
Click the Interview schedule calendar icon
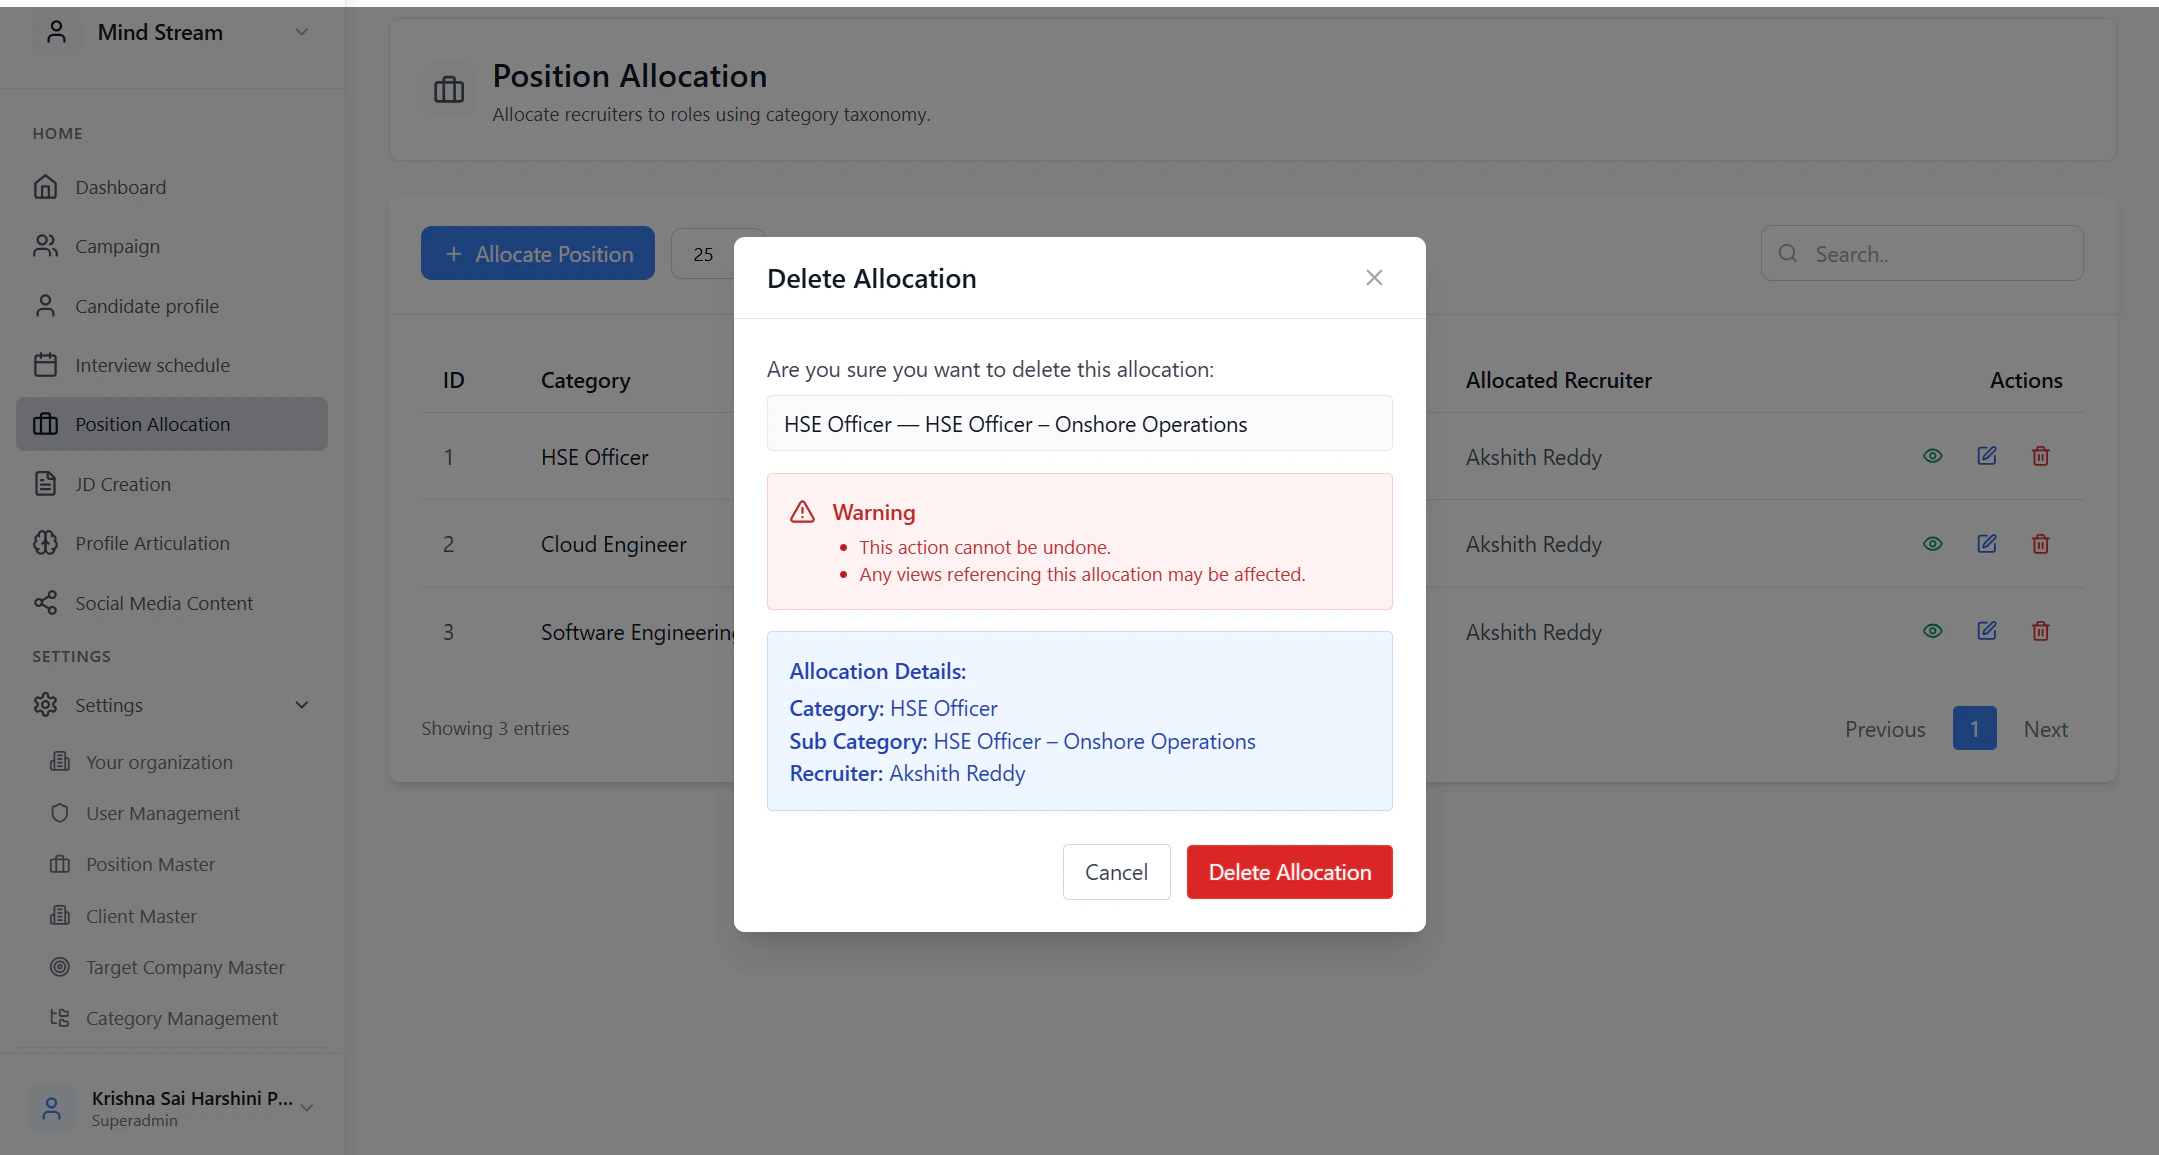click(x=45, y=365)
